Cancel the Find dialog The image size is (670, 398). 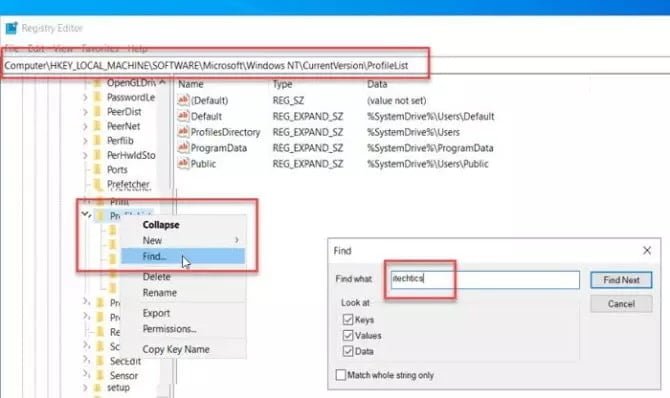point(621,304)
